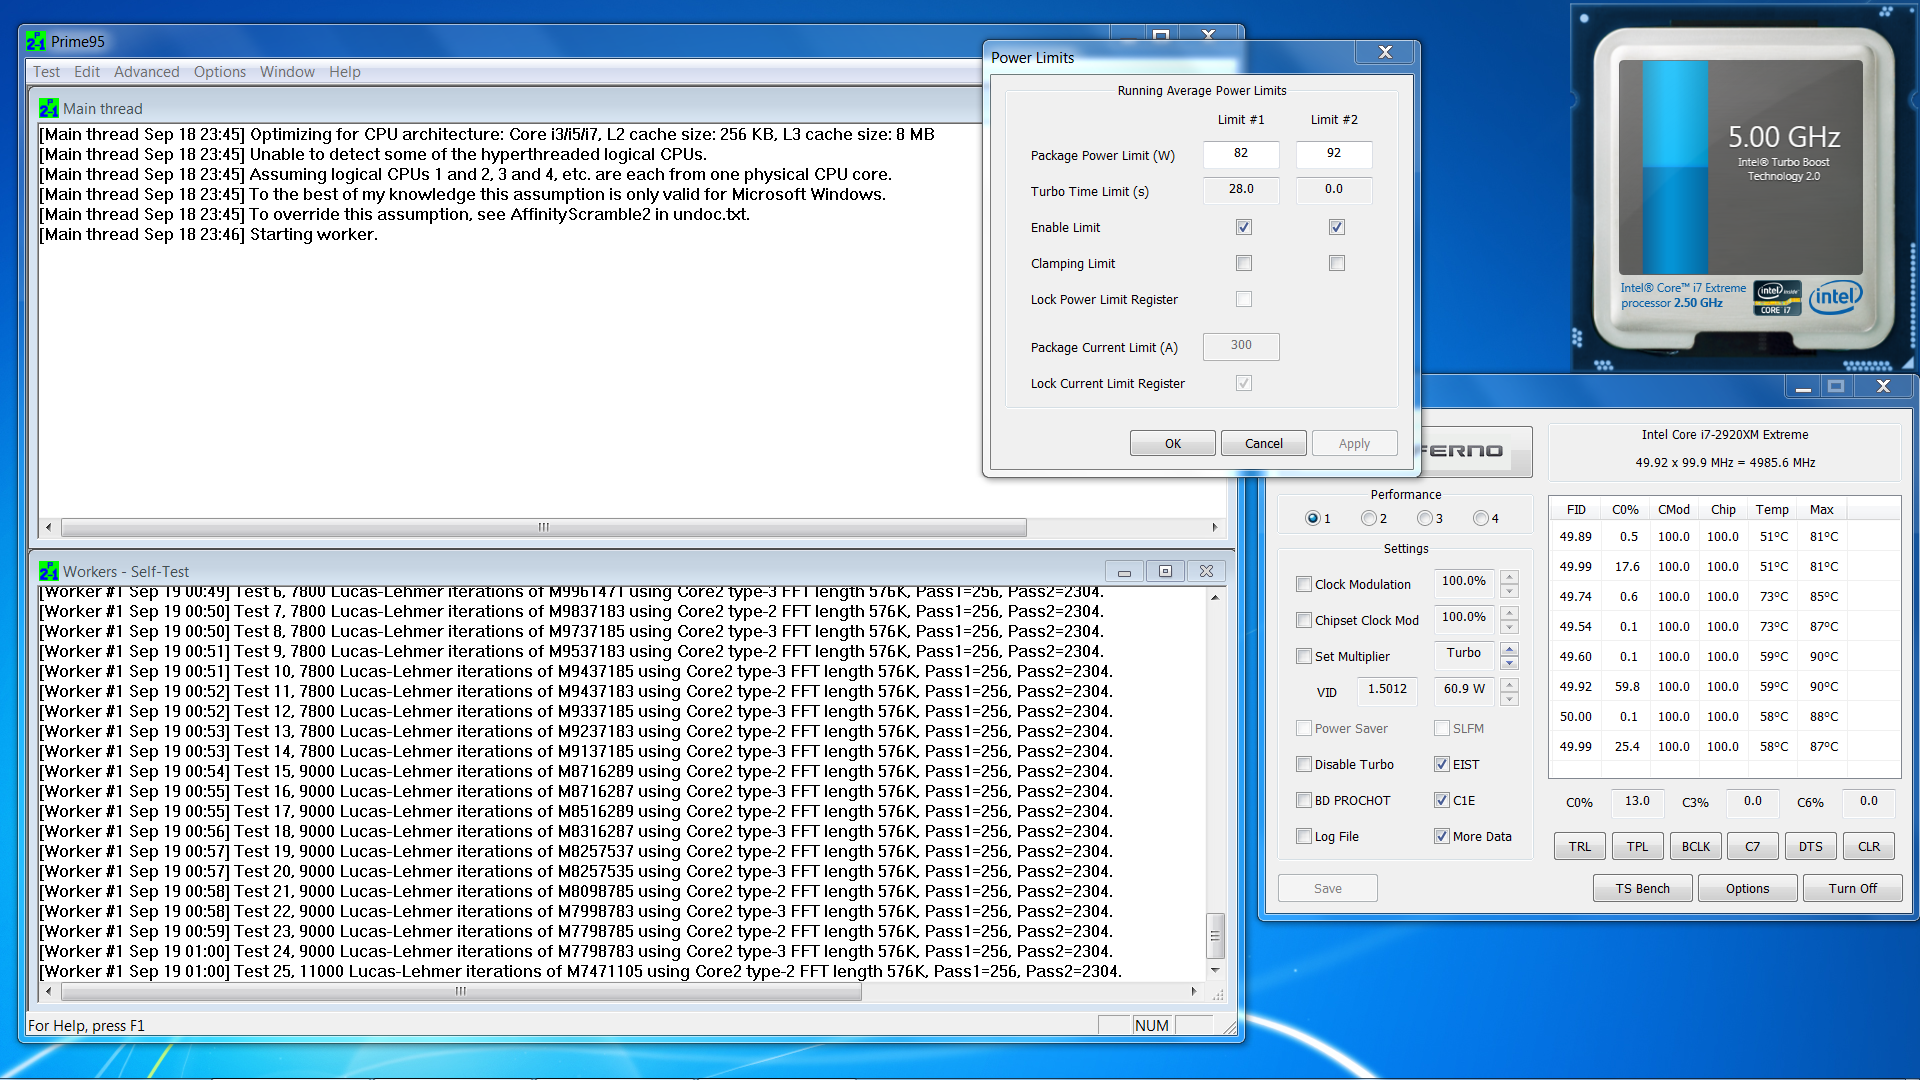Image resolution: width=1920 pixels, height=1080 pixels.
Task: Click the Main thread window icon
Action: [49, 108]
